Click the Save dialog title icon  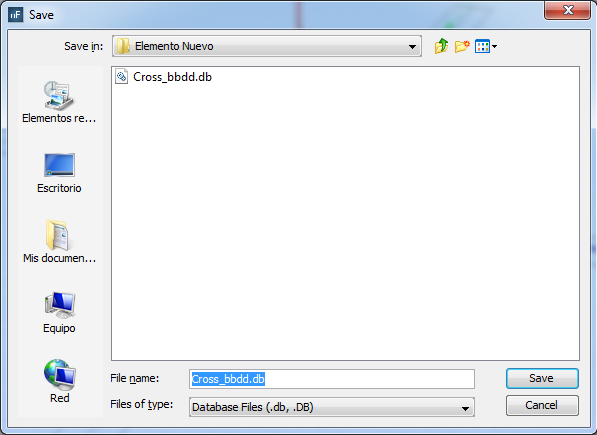(15, 15)
